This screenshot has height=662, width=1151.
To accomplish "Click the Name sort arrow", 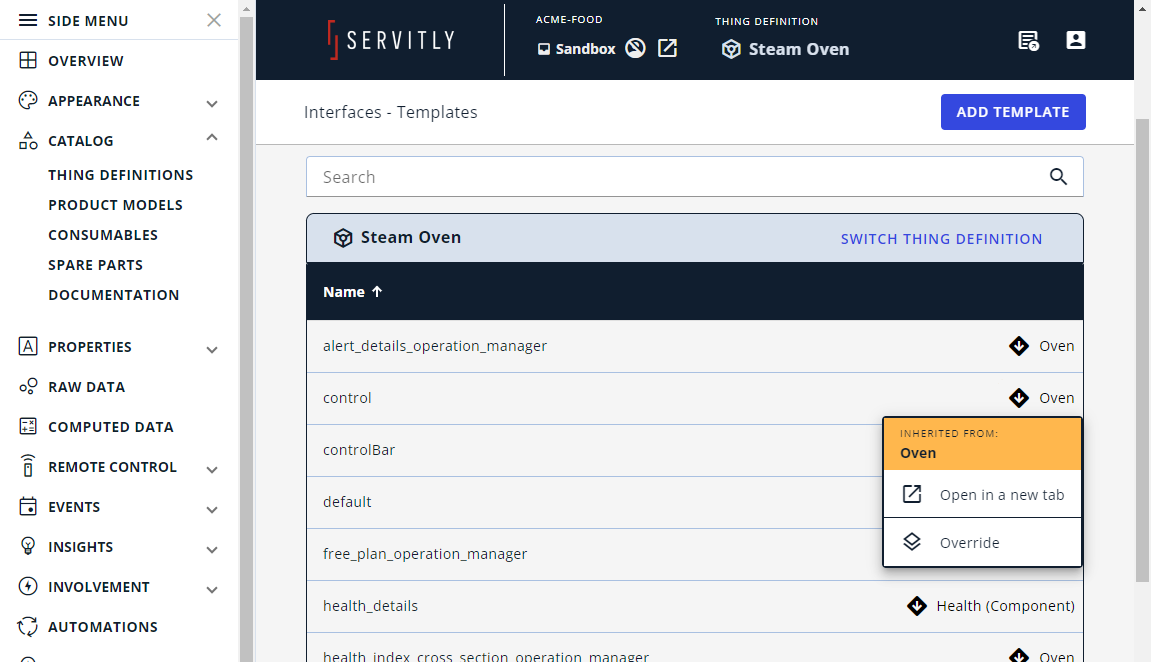I will click(x=377, y=291).
